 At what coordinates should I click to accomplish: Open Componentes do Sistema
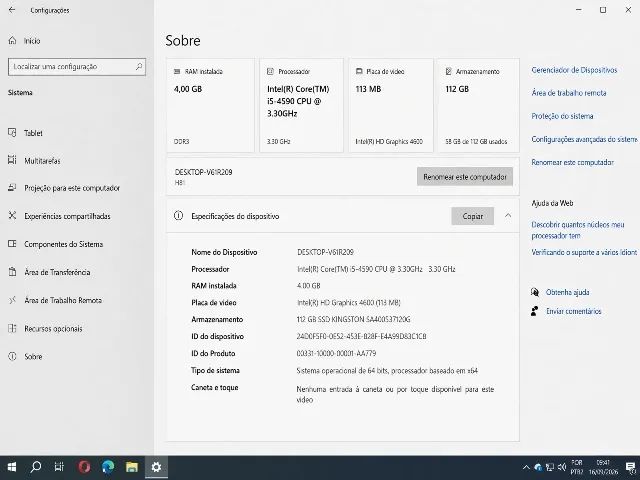63,244
